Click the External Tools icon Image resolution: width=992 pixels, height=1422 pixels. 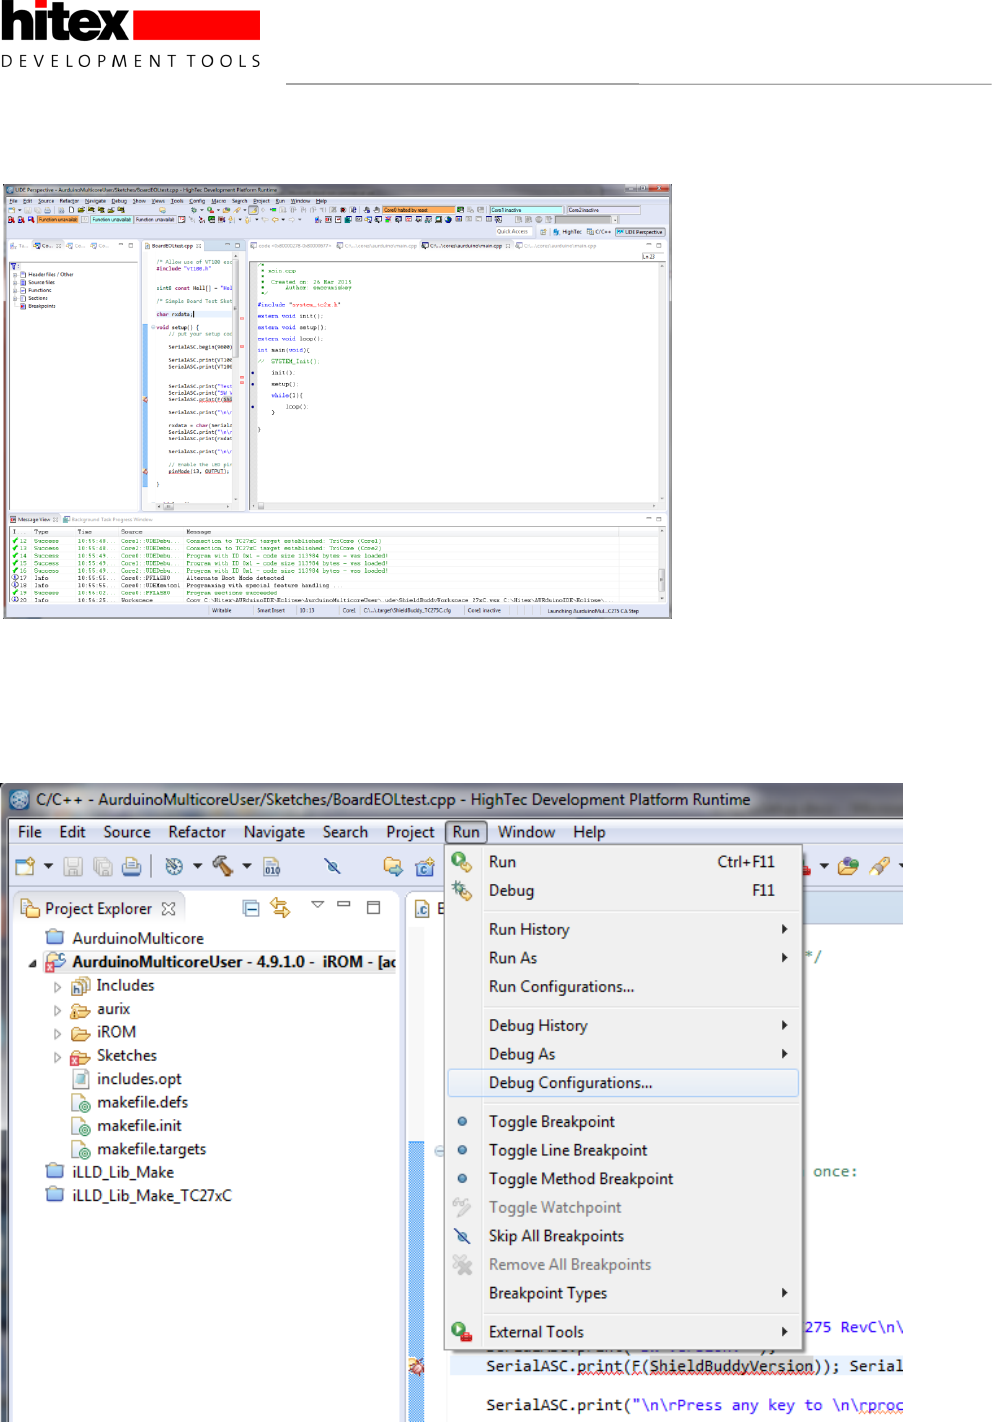coord(461,1331)
